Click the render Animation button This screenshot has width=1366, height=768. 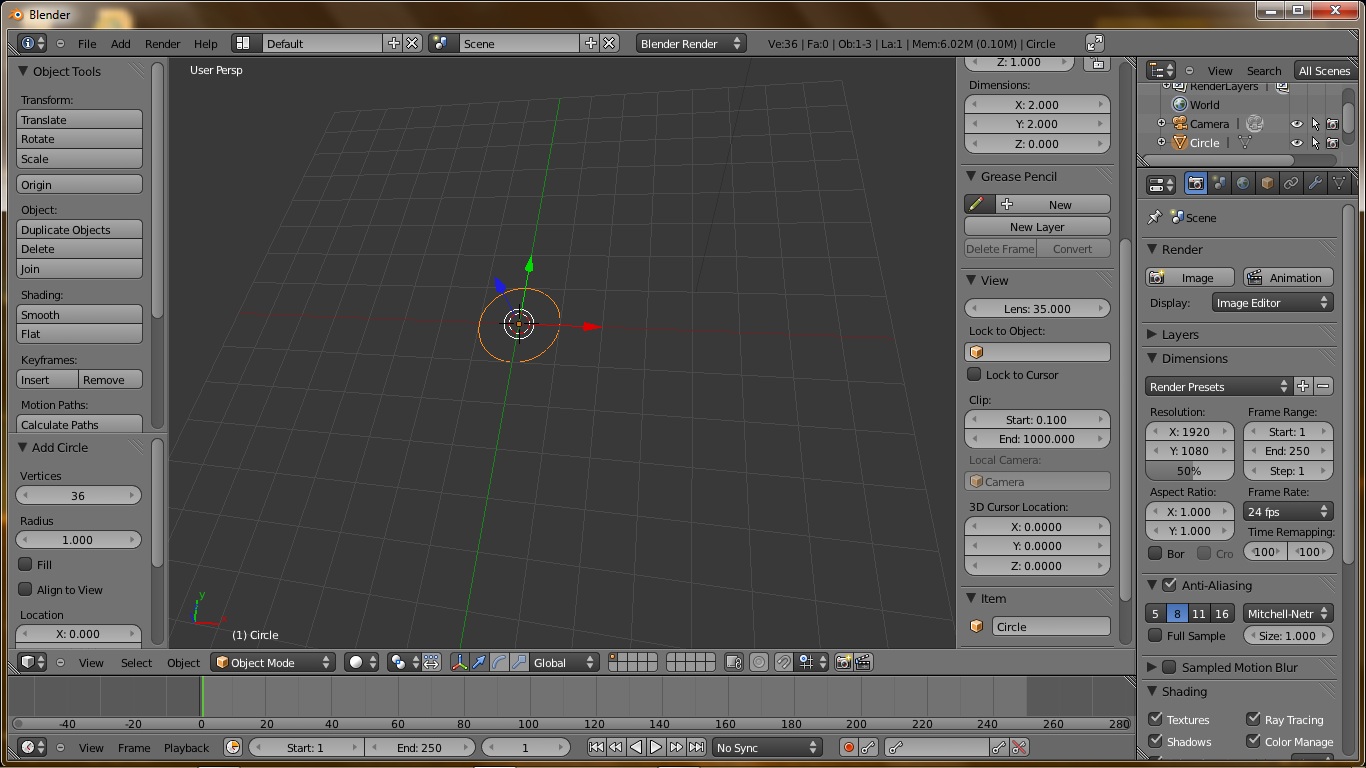click(x=1288, y=277)
